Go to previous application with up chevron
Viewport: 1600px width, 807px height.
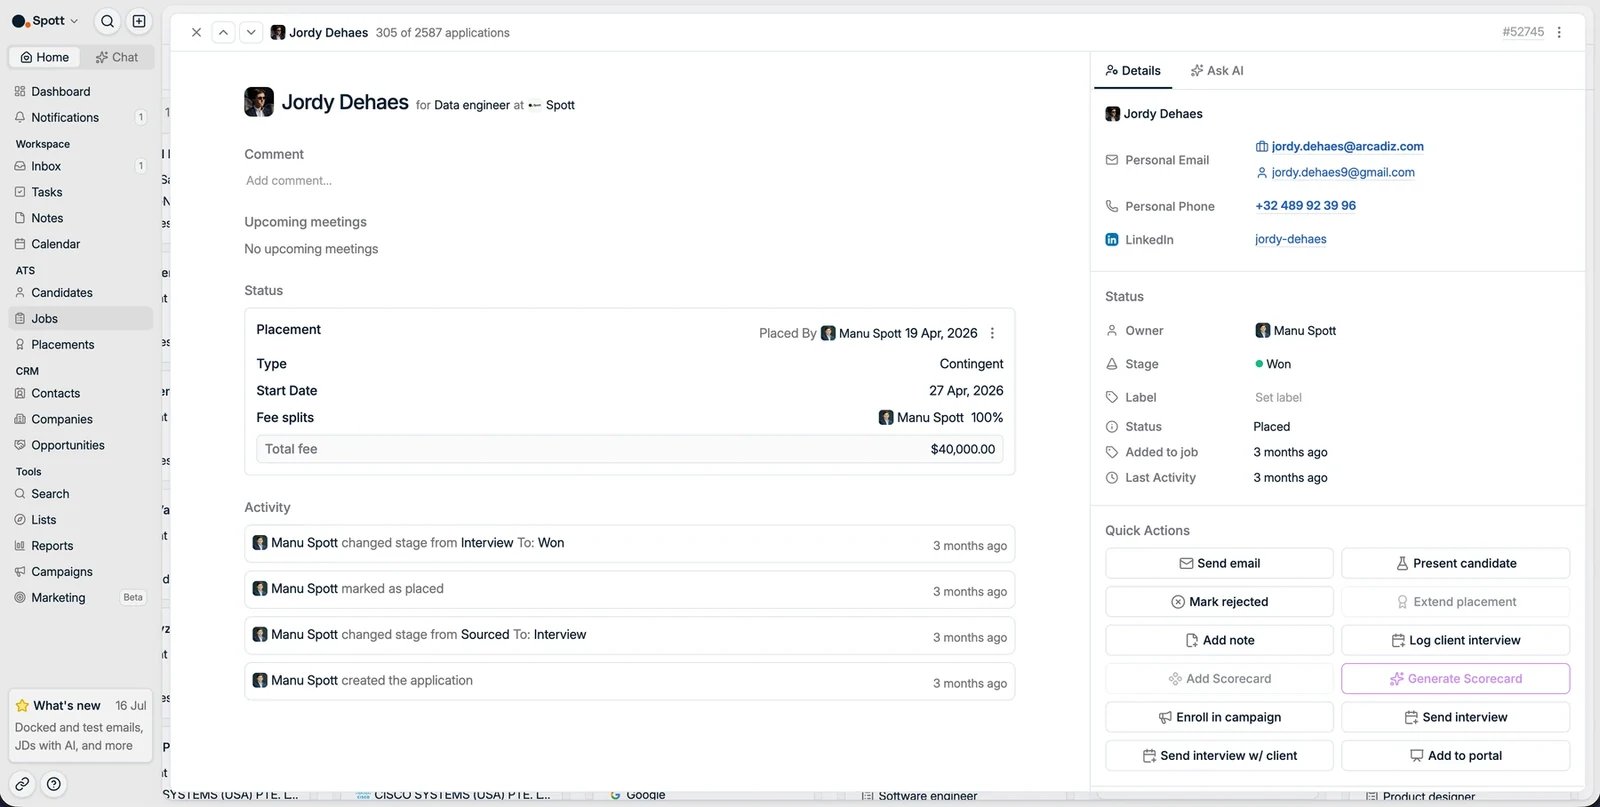point(223,32)
